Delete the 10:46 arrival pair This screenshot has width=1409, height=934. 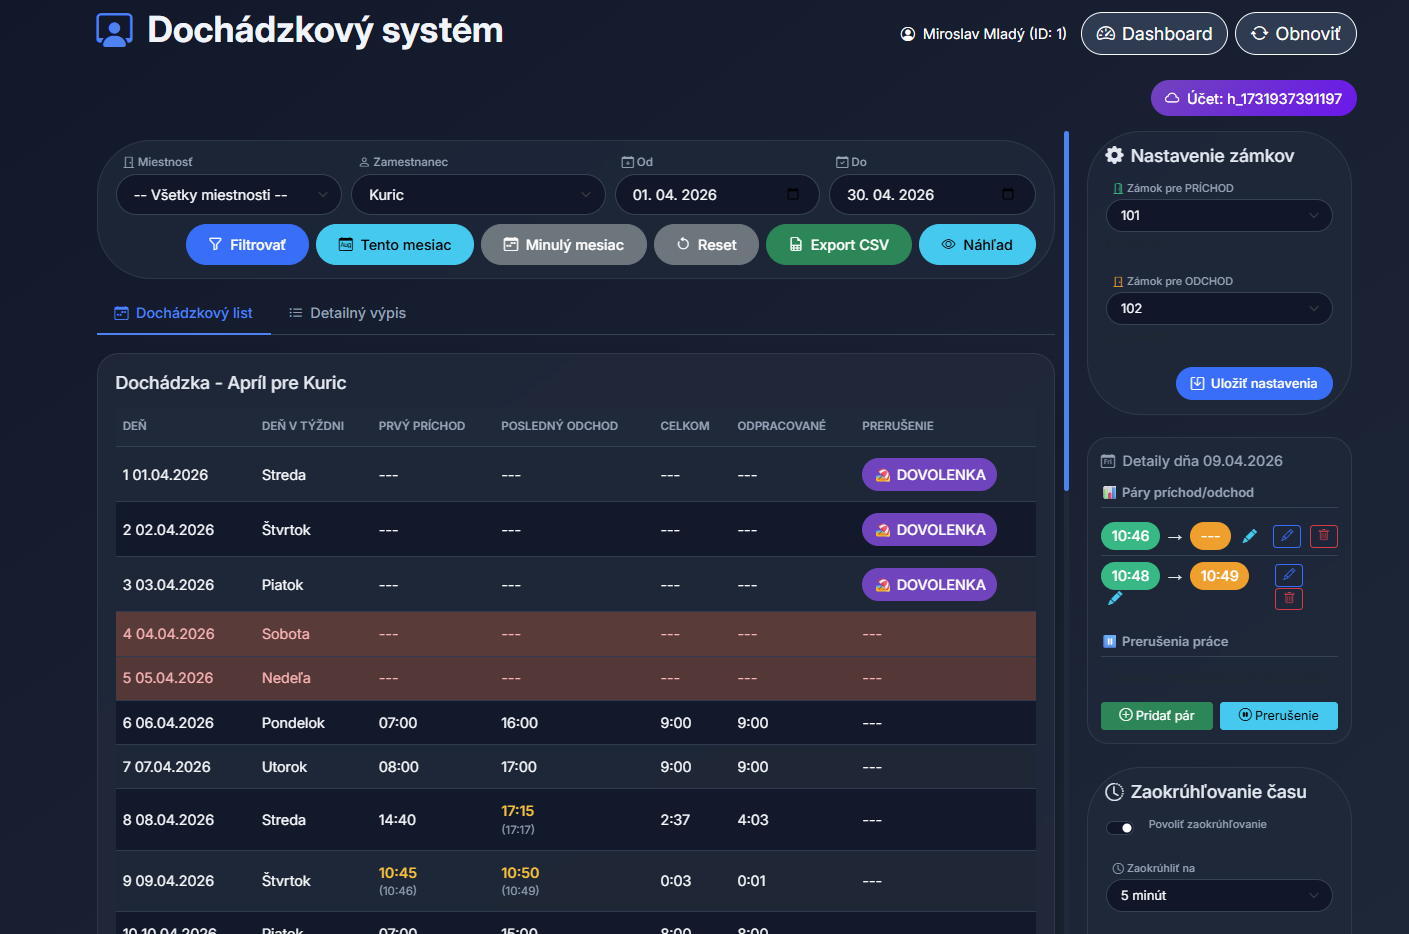tap(1323, 536)
